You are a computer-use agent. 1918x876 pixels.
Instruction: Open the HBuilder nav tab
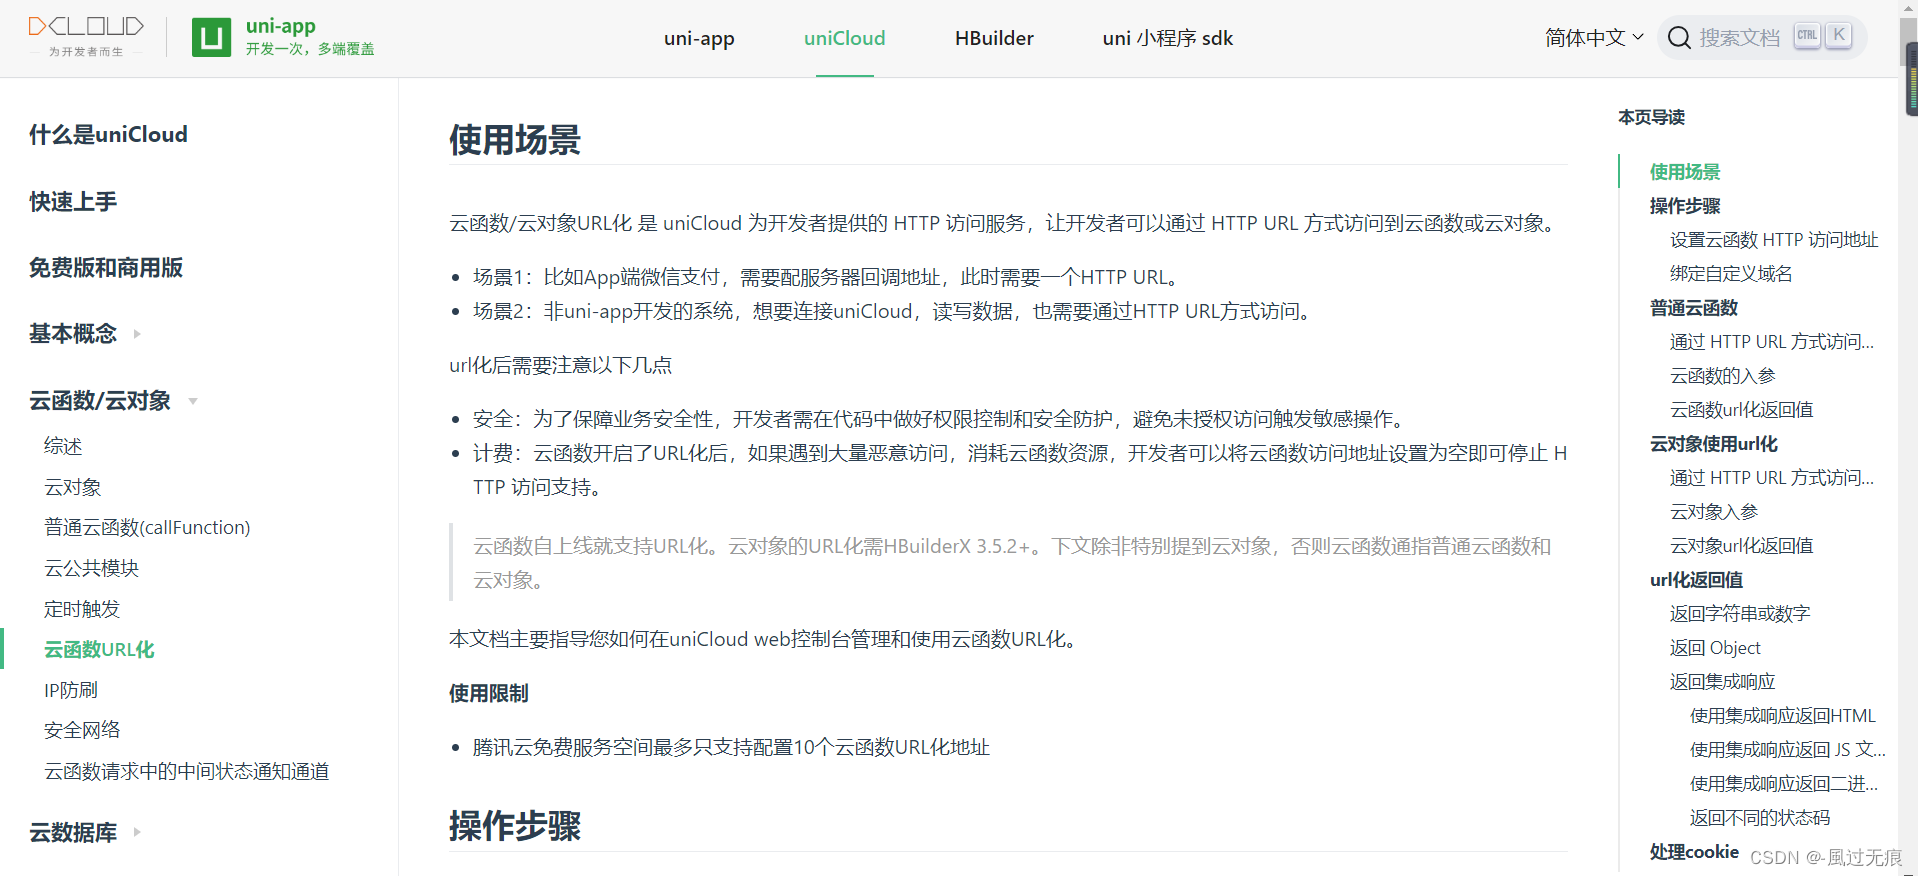click(994, 38)
